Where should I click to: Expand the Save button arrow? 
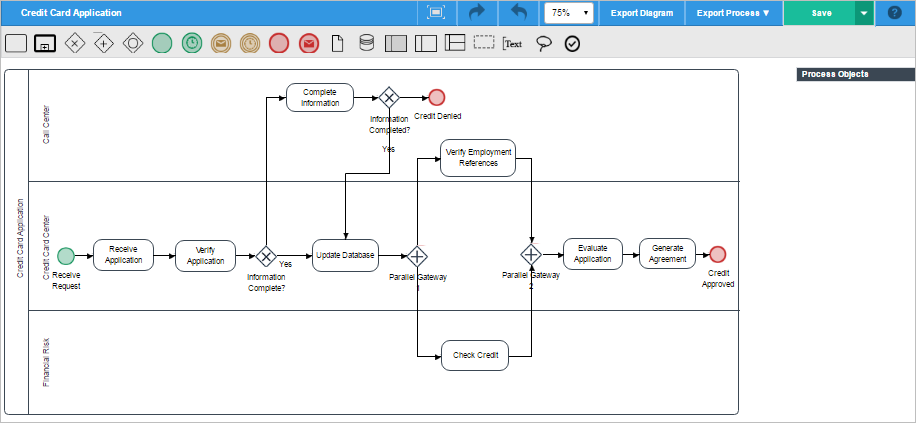point(863,13)
